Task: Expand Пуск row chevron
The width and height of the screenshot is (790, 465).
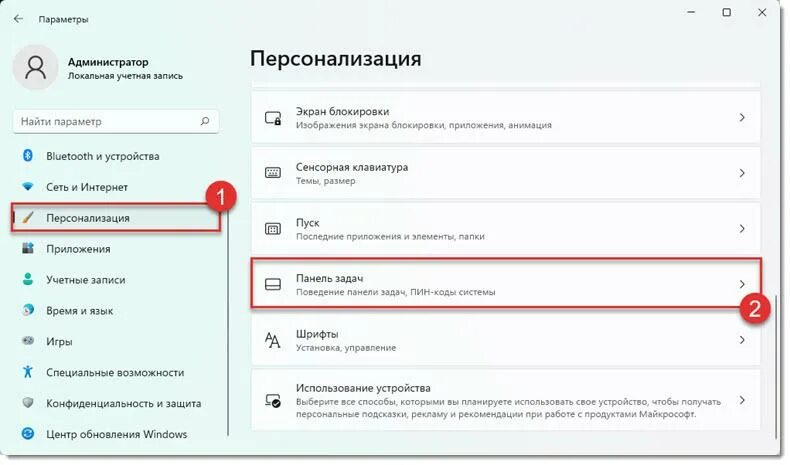Action: click(742, 229)
